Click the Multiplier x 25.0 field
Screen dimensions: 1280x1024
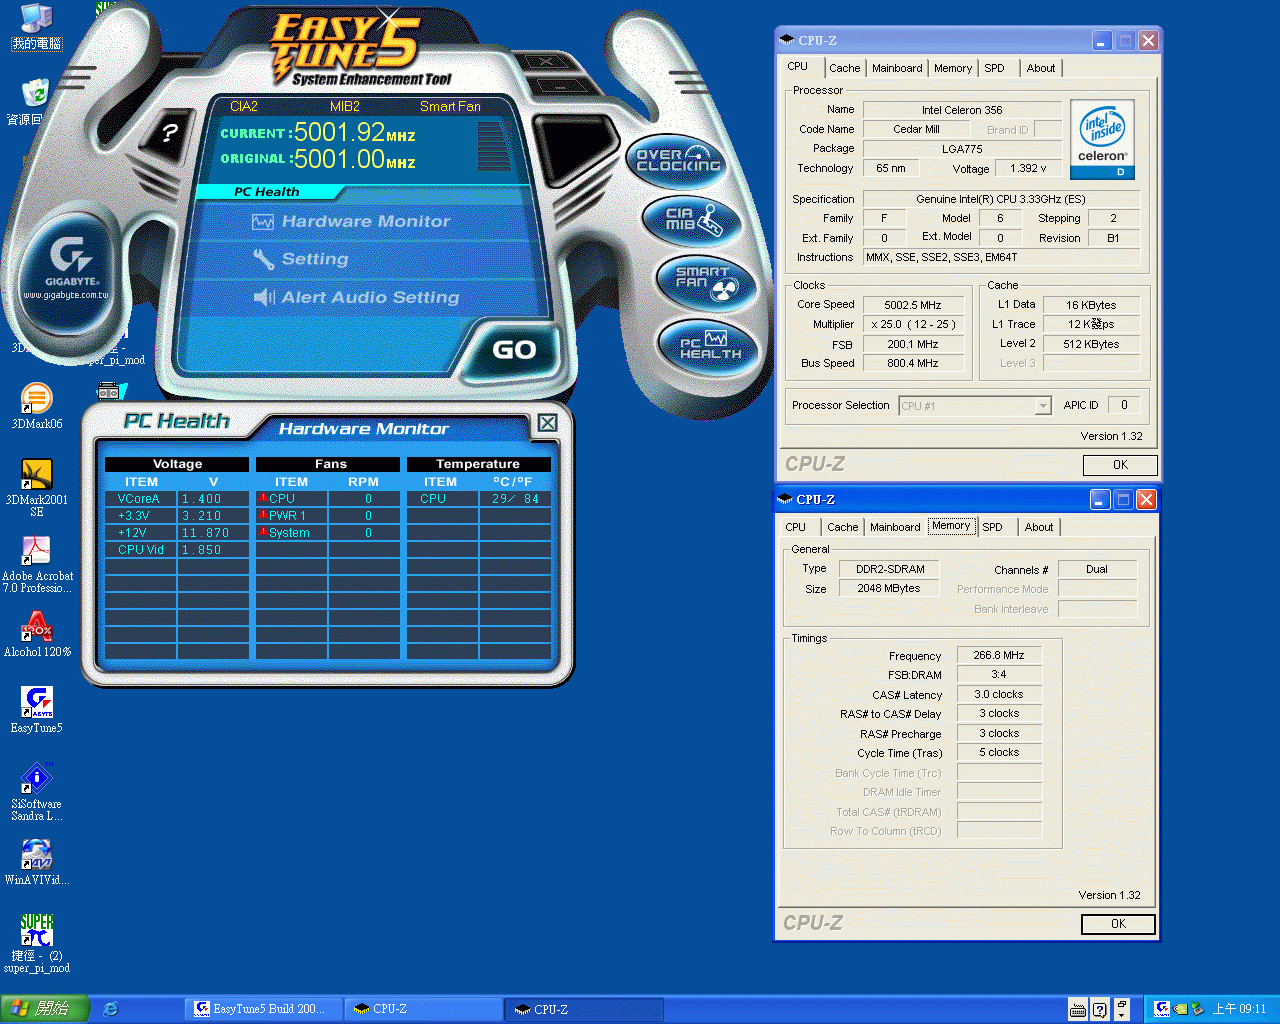913,324
